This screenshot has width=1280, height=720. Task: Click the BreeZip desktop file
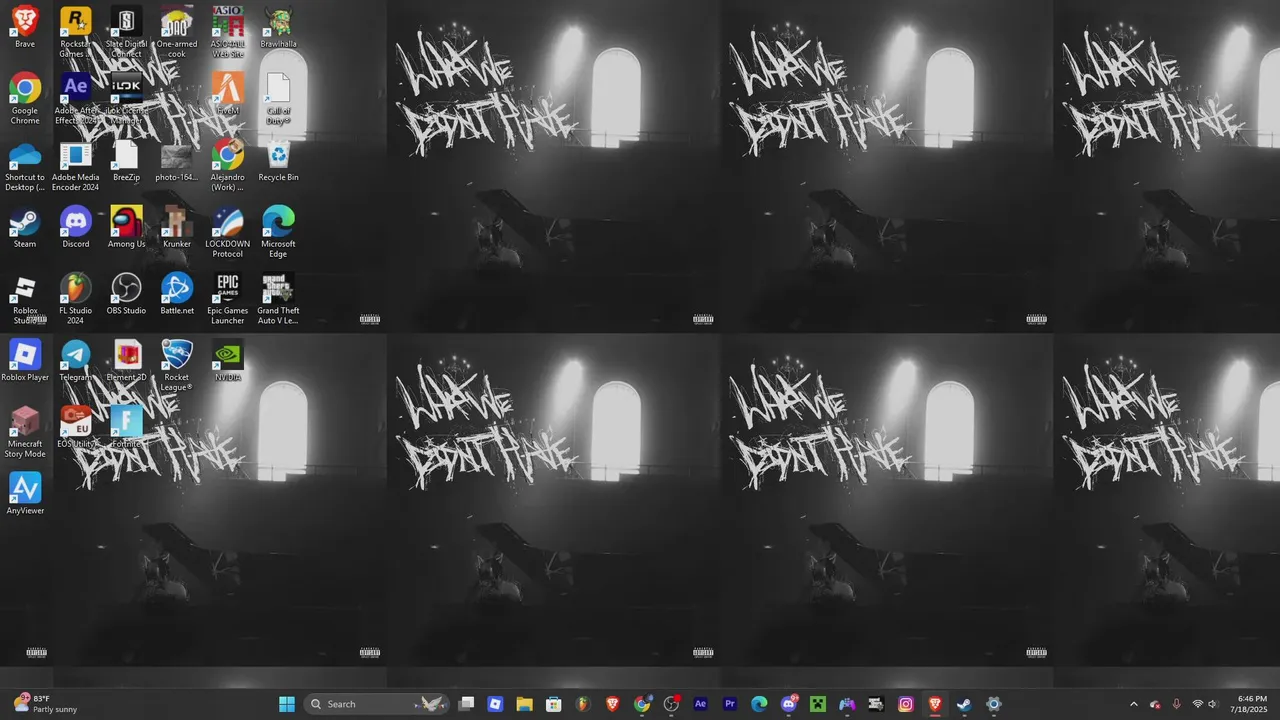click(126, 161)
